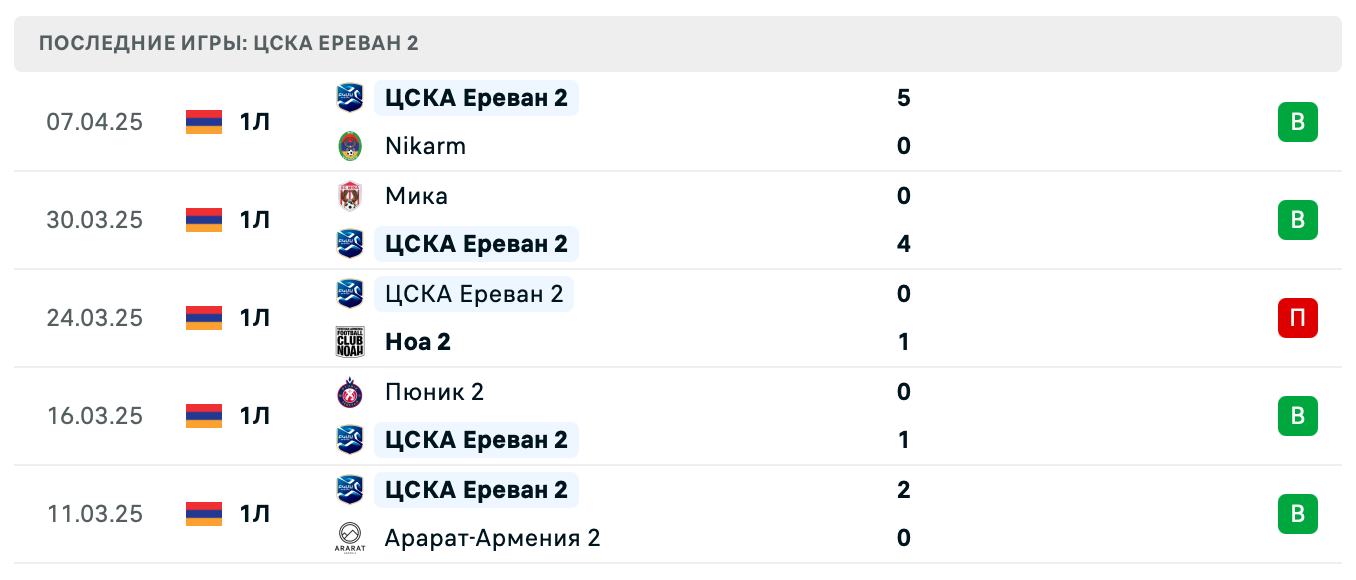Image resolution: width=1356 pixels, height=580 pixels.
Task: Select the highlighted ЦСКА Ереван 2 chip on 30.03.25
Action: [x=476, y=244]
